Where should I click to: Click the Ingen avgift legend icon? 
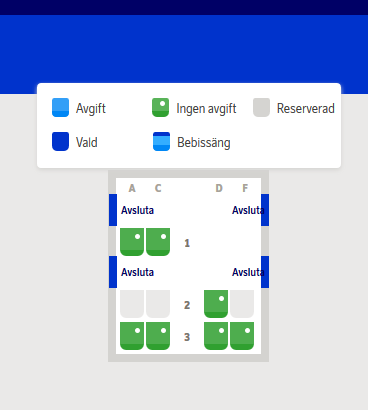pos(160,107)
